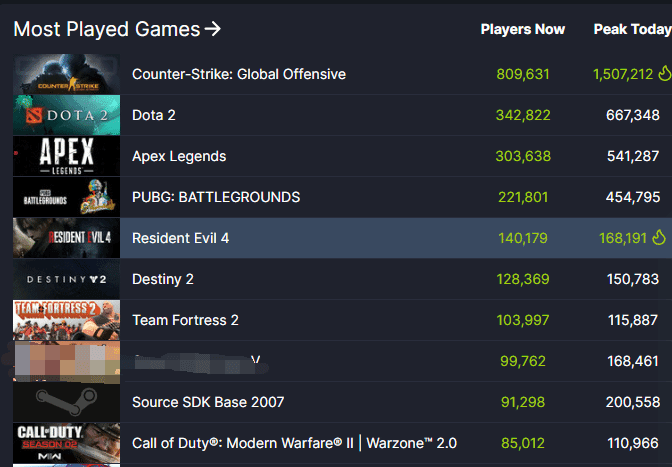This screenshot has width=672, height=467.
Task: Open the Resident Evil 4 thumbnail
Action: [66, 238]
